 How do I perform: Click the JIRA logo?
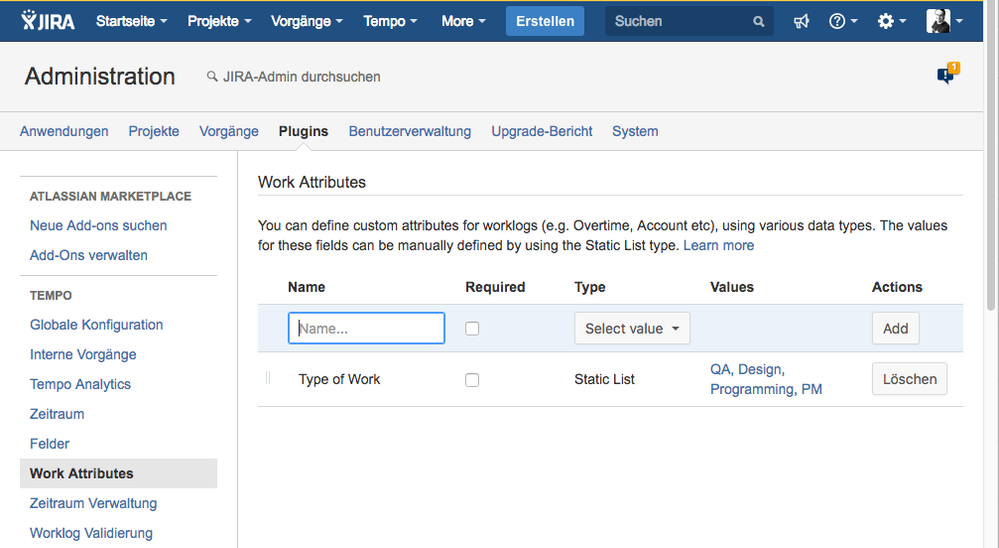[x=48, y=21]
